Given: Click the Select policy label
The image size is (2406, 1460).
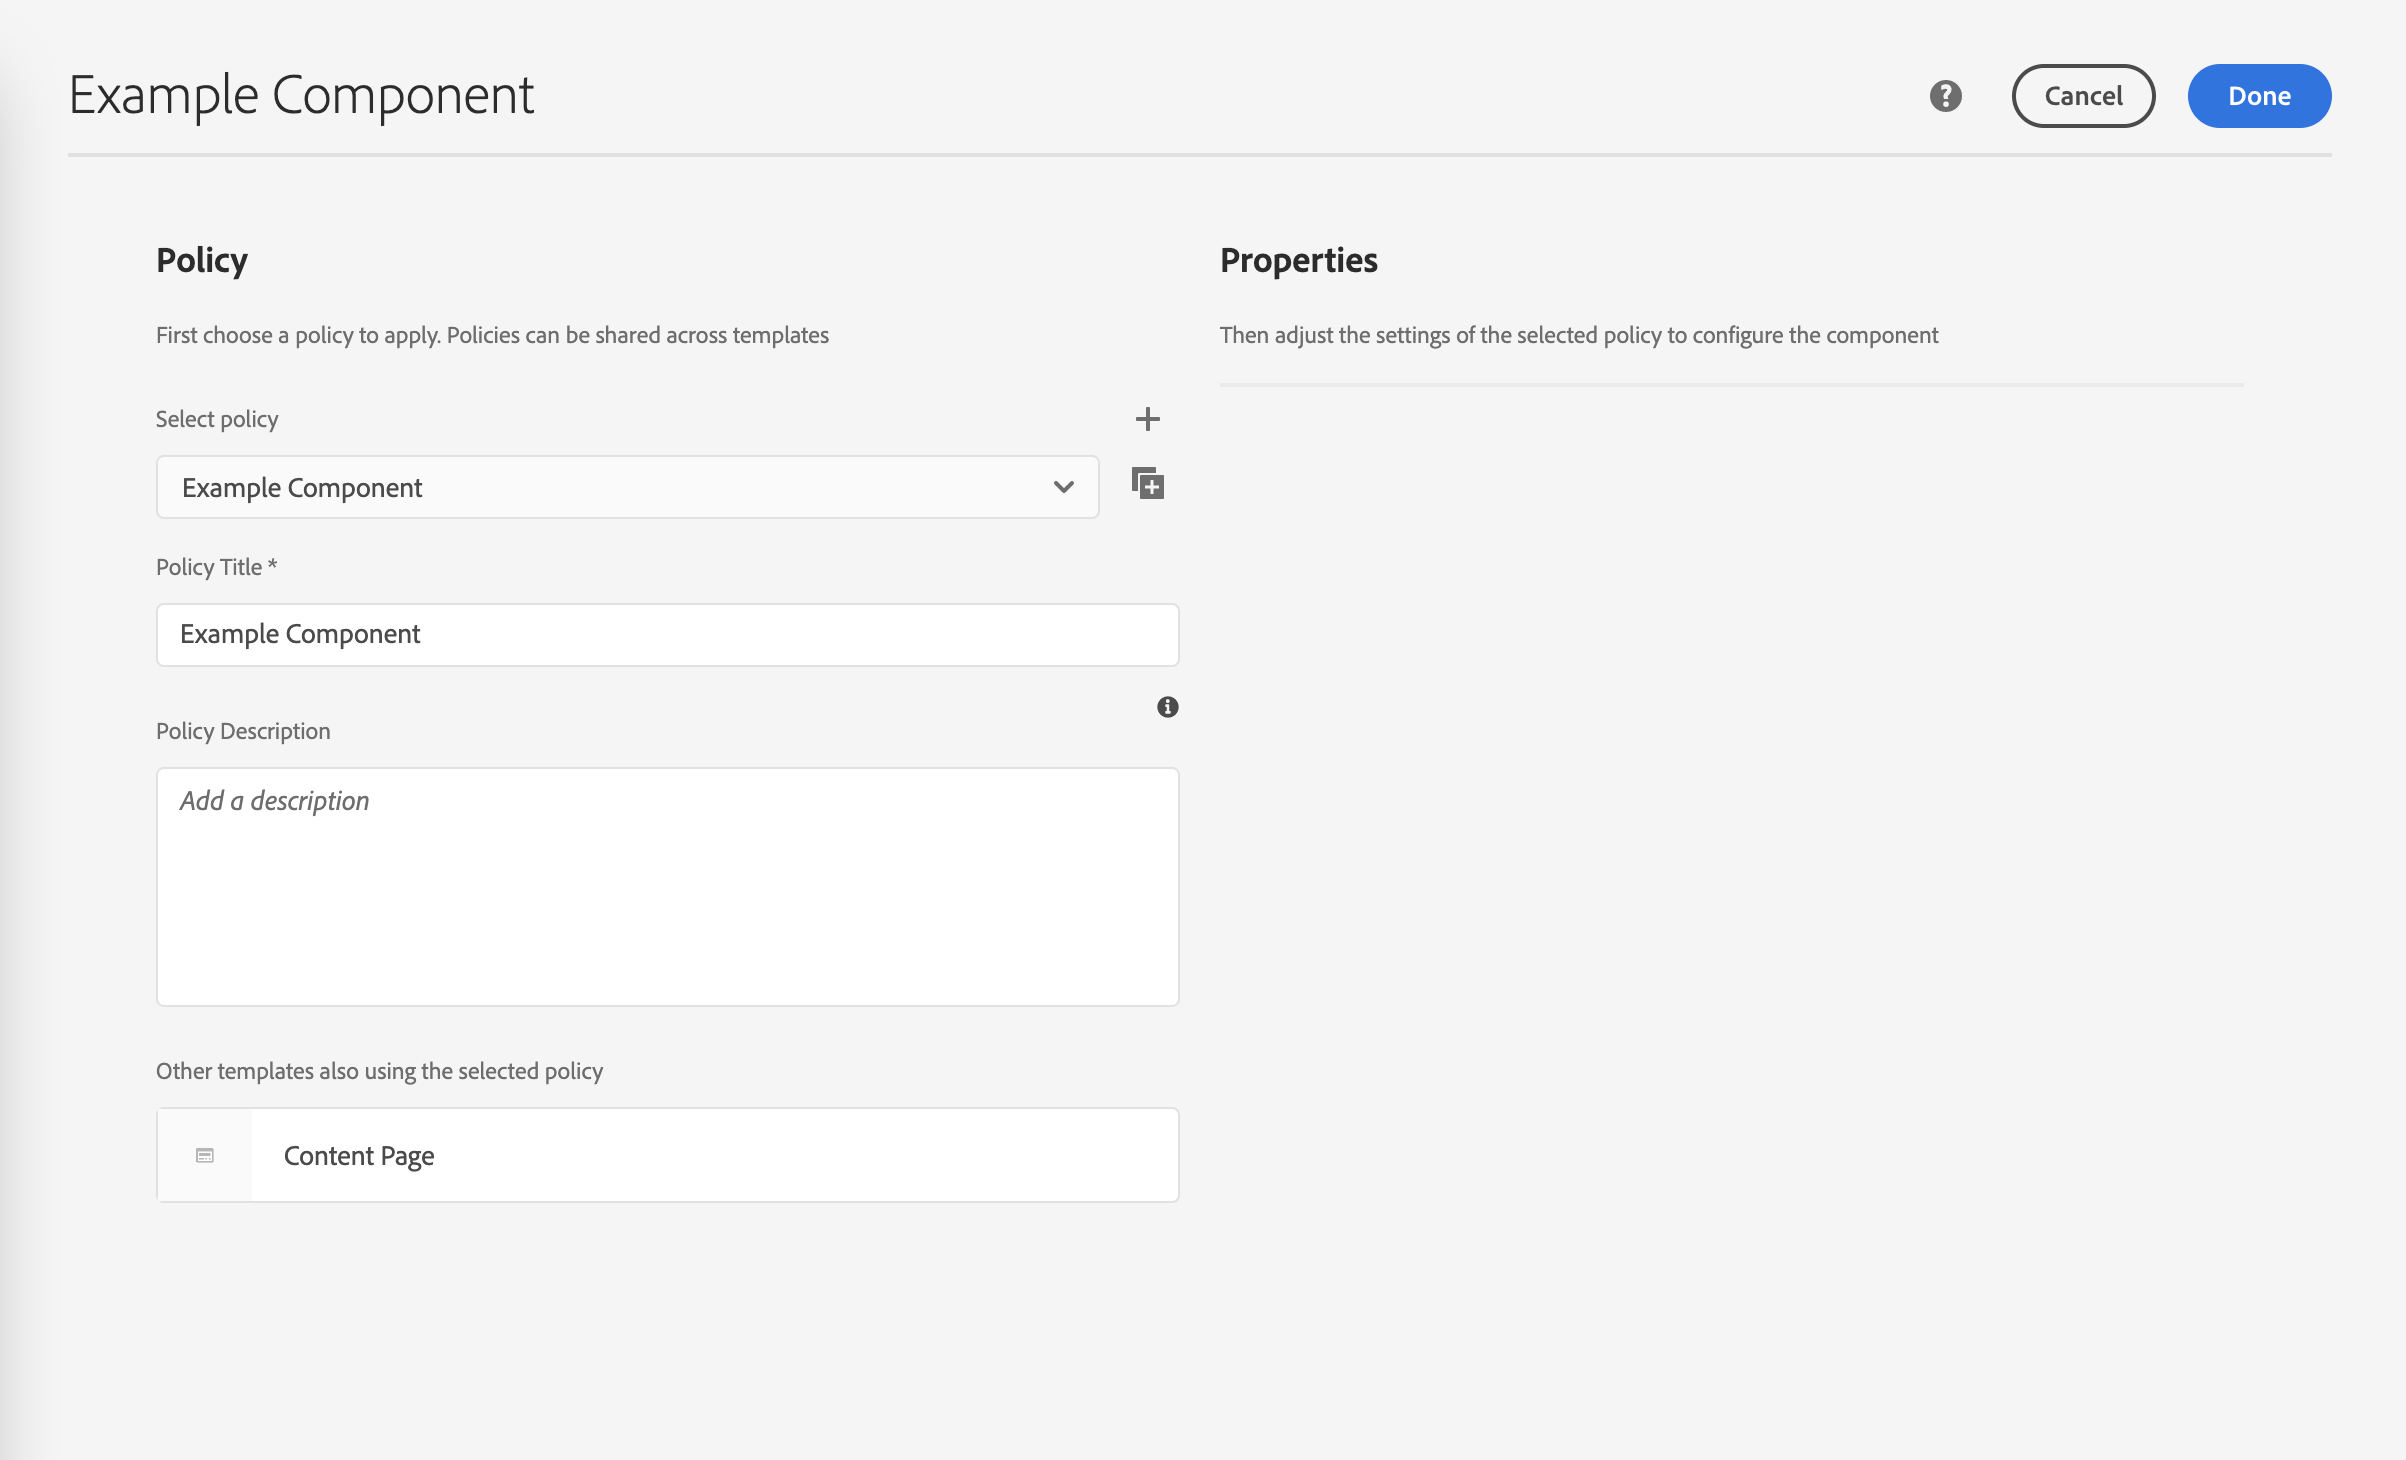Looking at the screenshot, I should click(217, 419).
